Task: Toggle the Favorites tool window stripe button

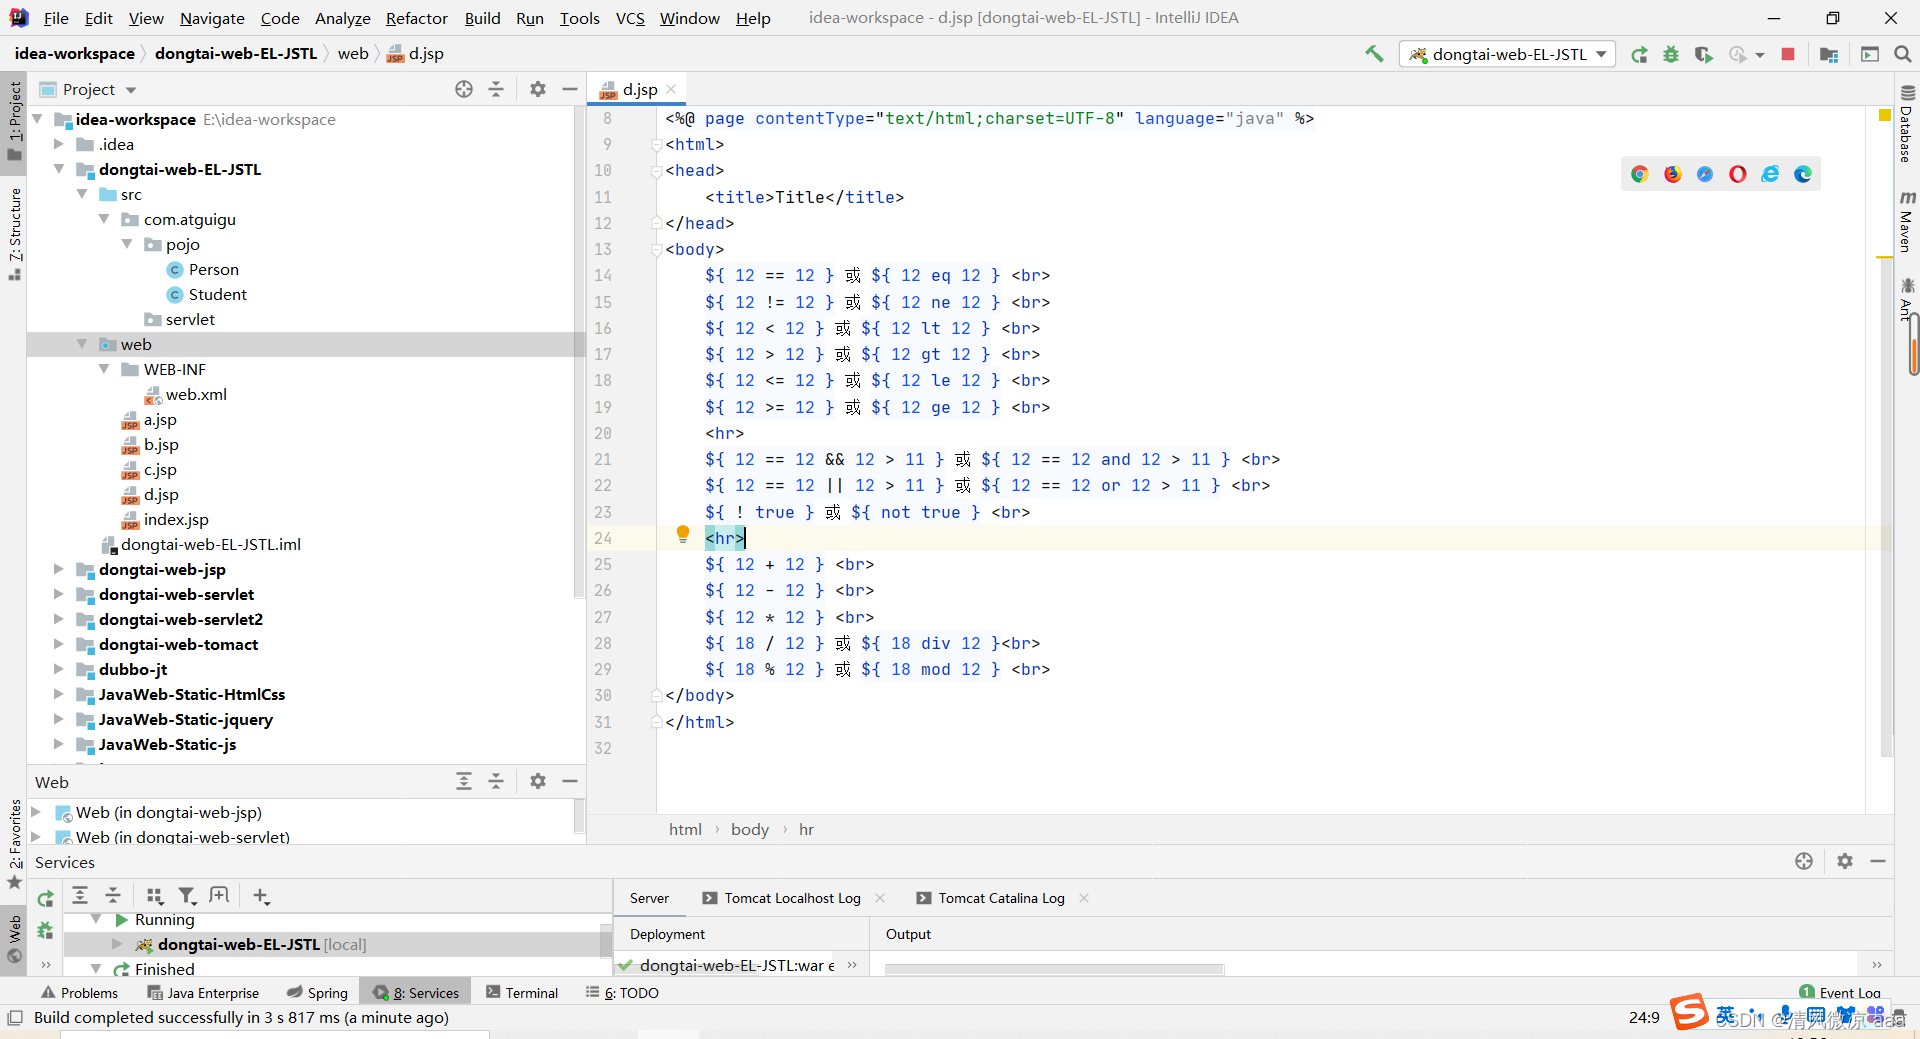Action: [14, 843]
